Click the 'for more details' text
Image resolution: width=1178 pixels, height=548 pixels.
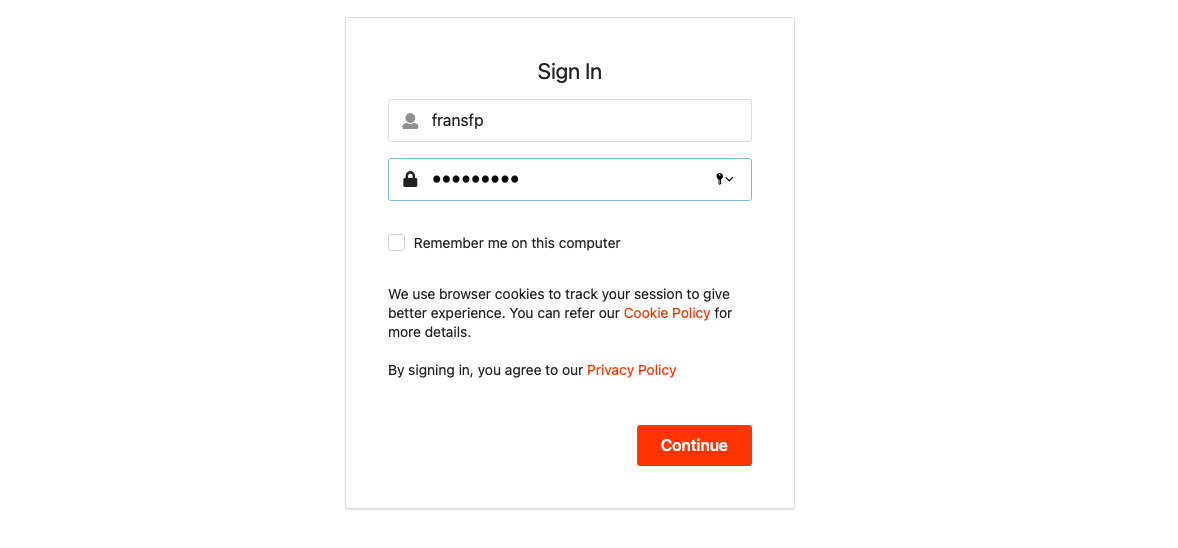[x=429, y=332]
